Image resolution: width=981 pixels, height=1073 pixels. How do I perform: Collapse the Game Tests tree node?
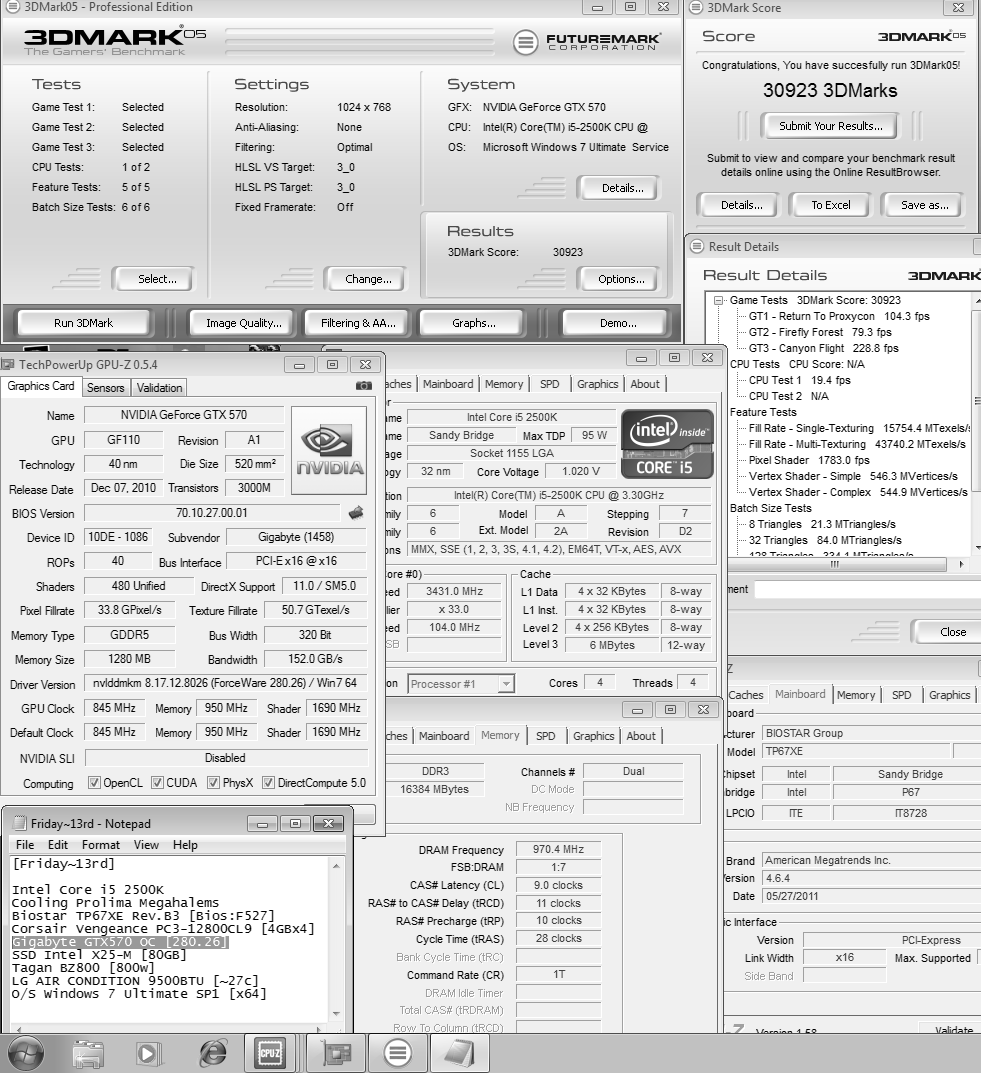click(718, 300)
